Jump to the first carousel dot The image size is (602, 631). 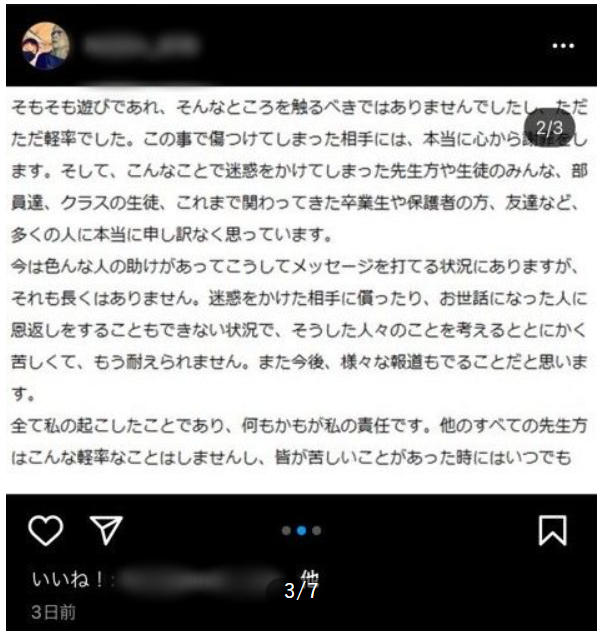(x=286, y=530)
